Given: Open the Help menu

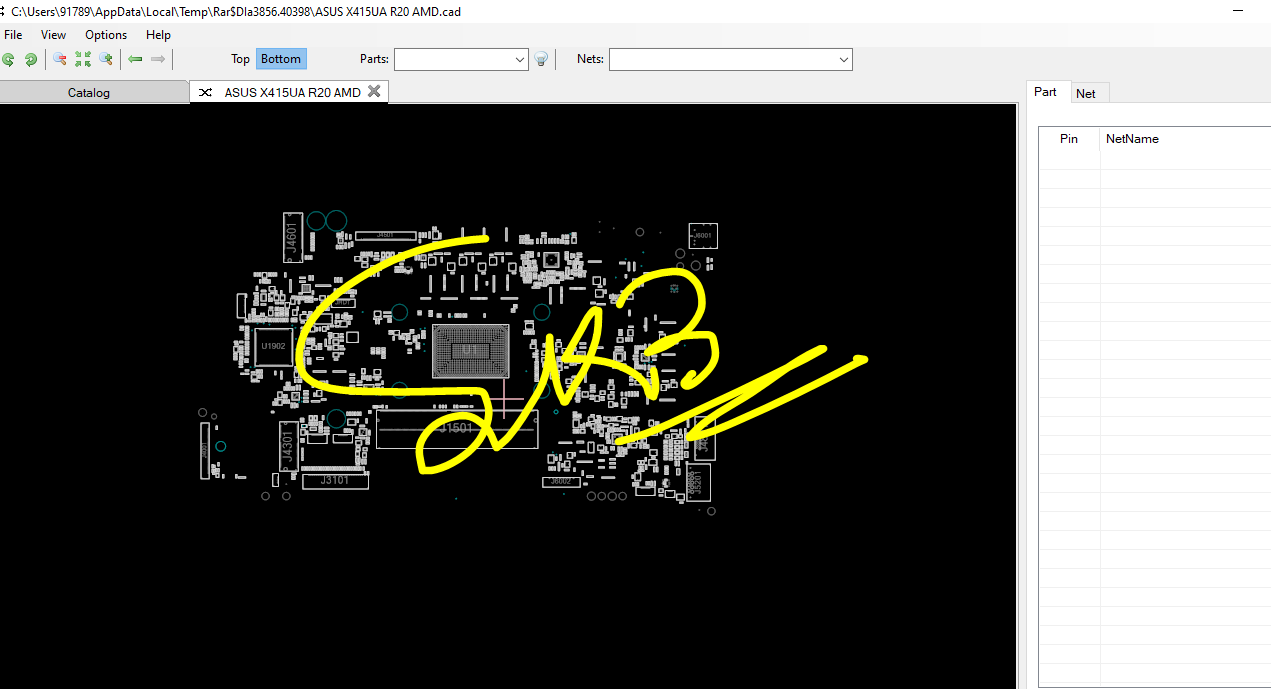Looking at the screenshot, I should (x=158, y=35).
